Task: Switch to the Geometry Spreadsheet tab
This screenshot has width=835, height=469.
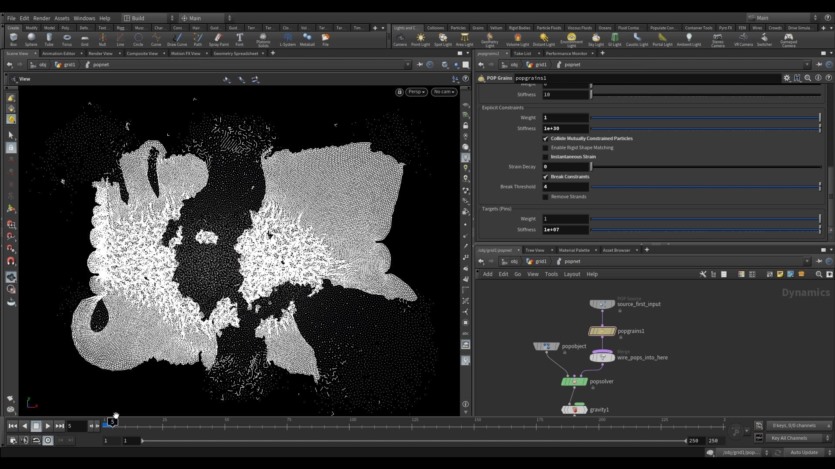Action: click(235, 53)
